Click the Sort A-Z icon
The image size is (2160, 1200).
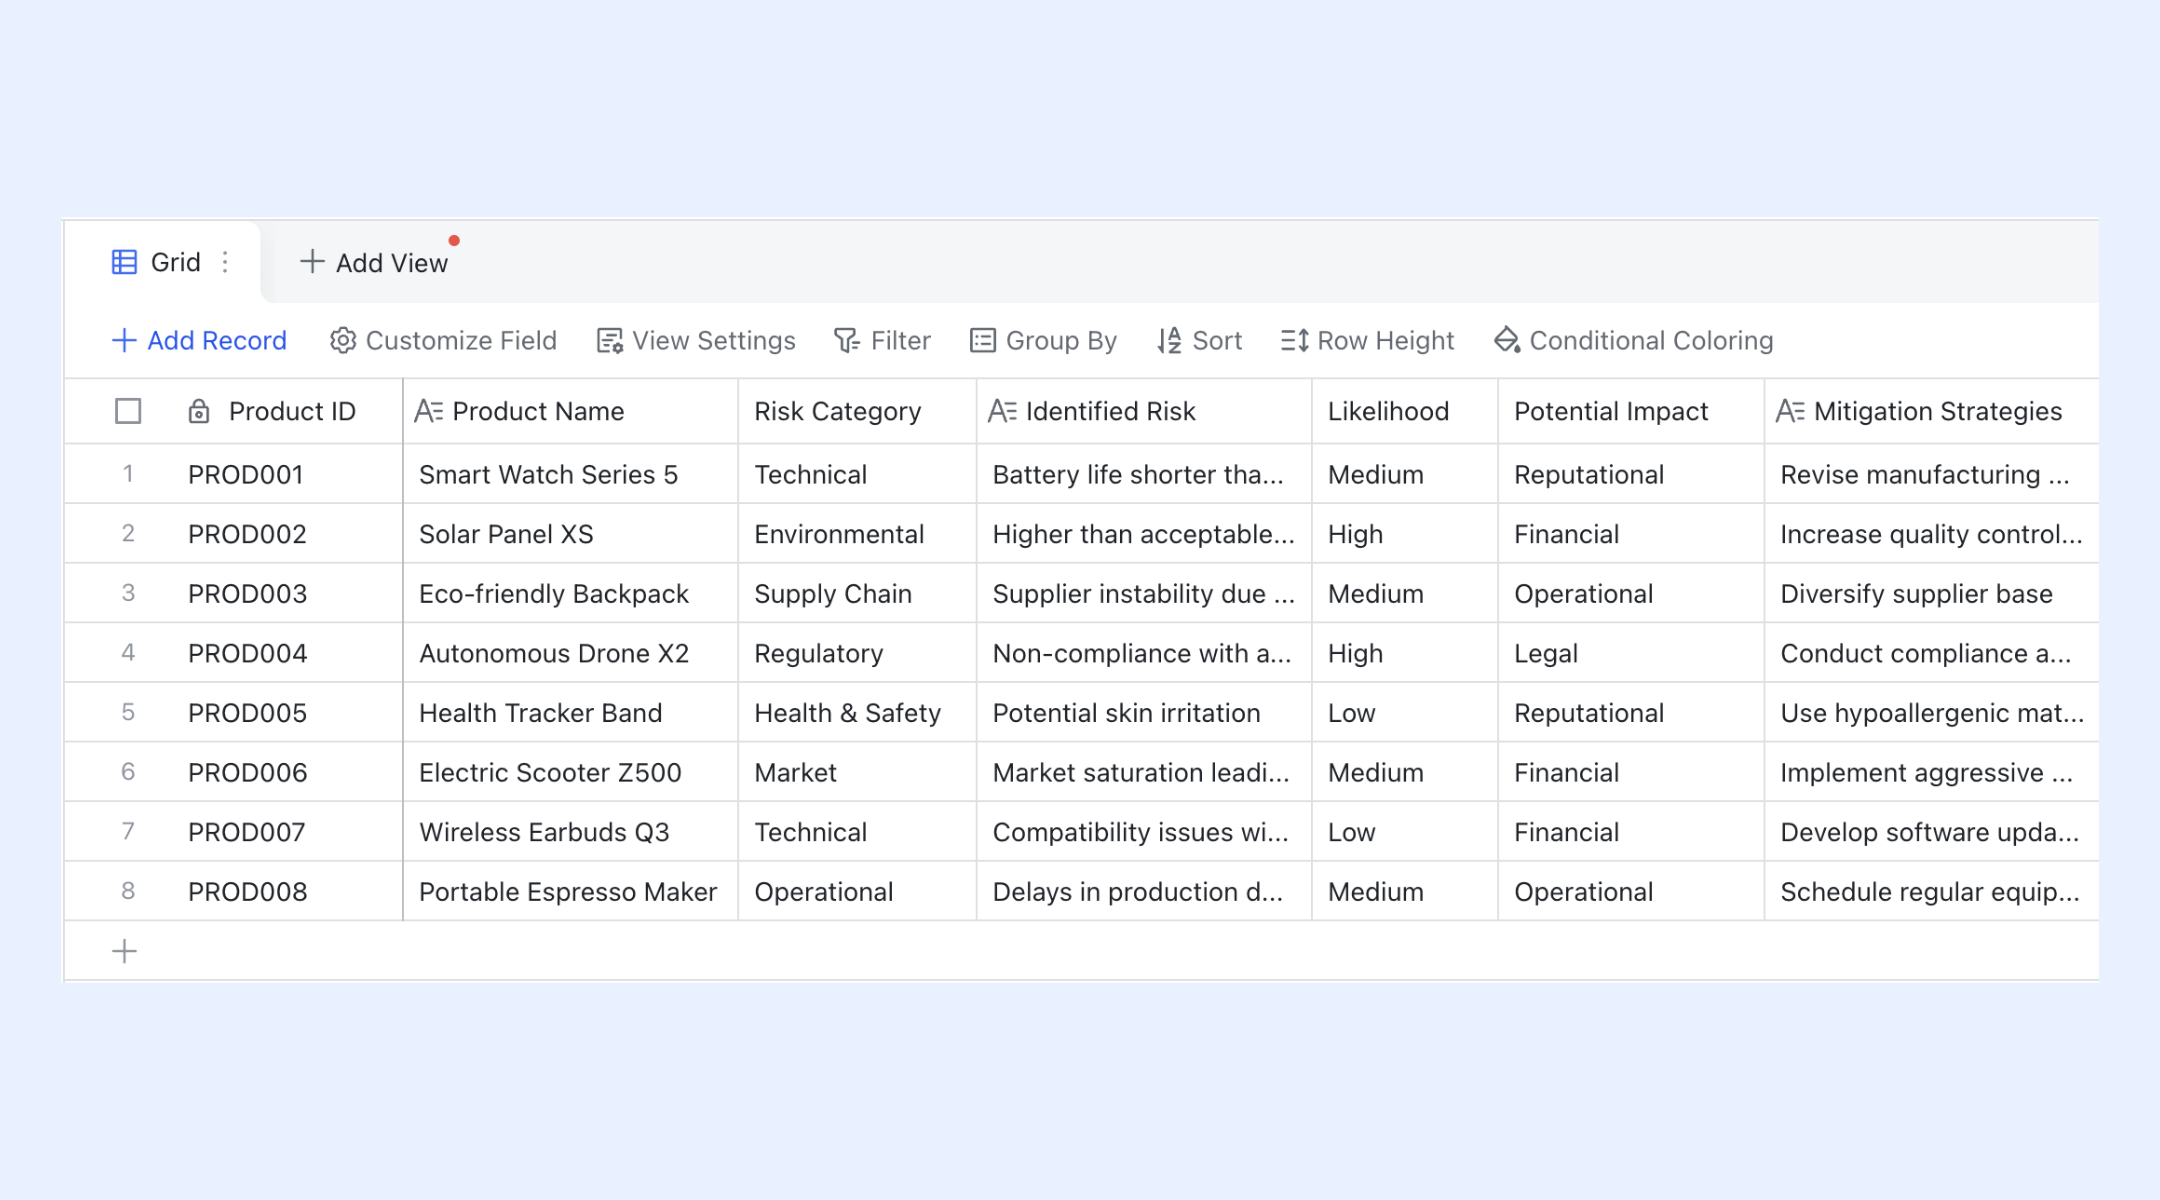(1169, 341)
